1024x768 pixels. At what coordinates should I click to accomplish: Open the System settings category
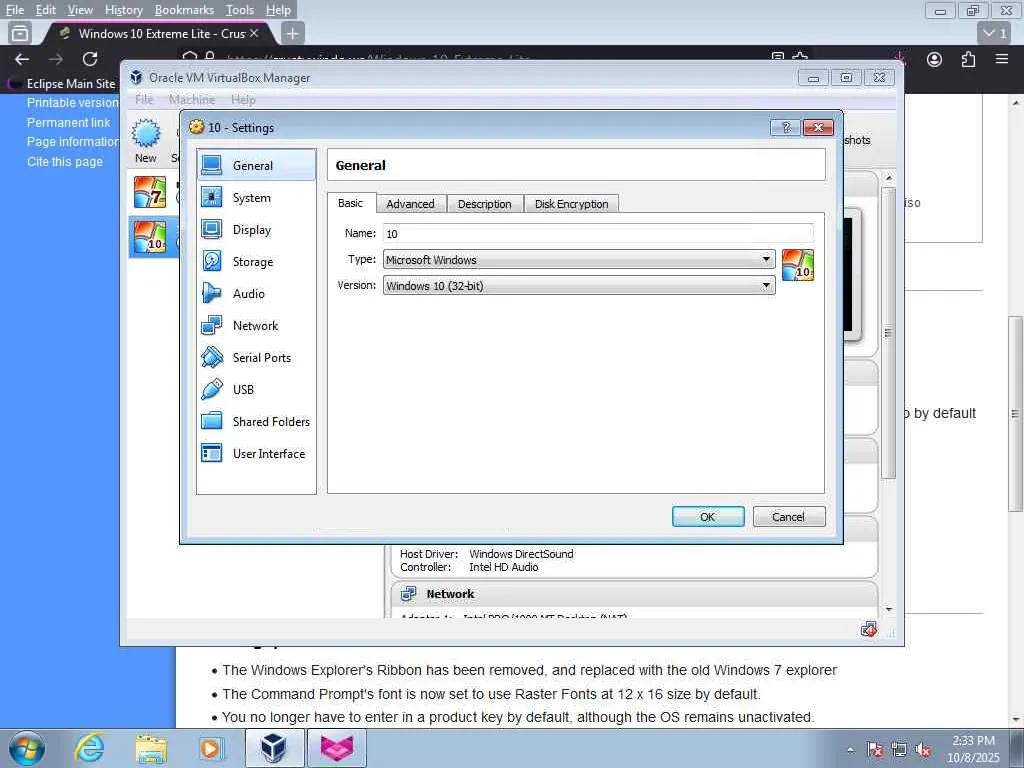pos(256,197)
